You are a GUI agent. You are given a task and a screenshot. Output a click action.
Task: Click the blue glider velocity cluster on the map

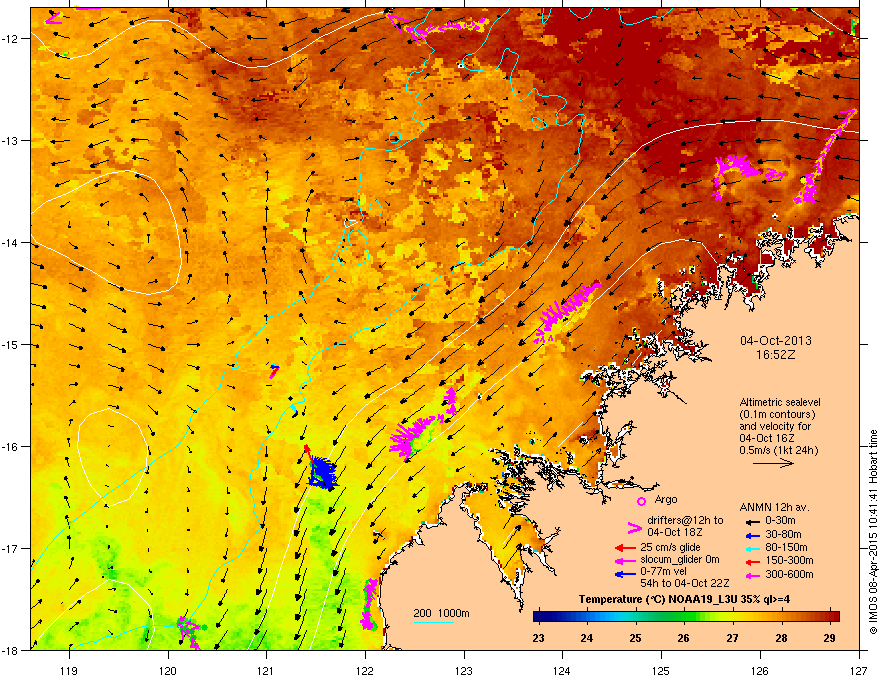tap(323, 472)
